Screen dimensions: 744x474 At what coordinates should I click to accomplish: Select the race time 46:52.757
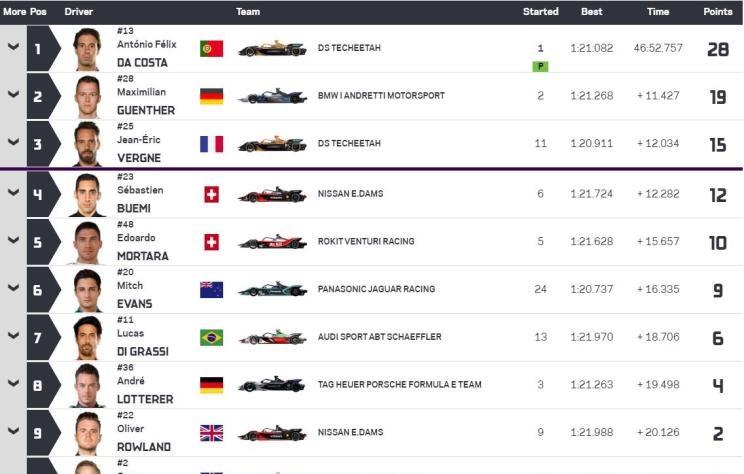click(658, 48)
